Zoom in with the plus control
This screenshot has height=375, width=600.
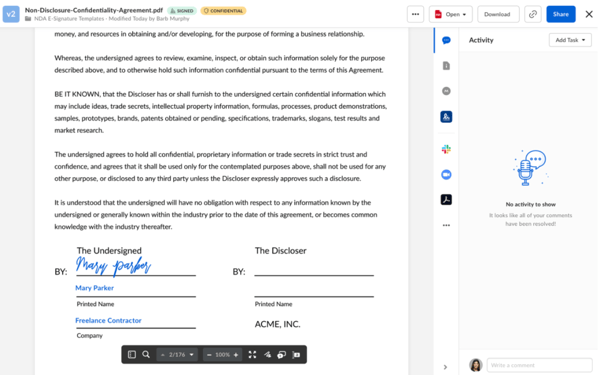pos(236,355)
